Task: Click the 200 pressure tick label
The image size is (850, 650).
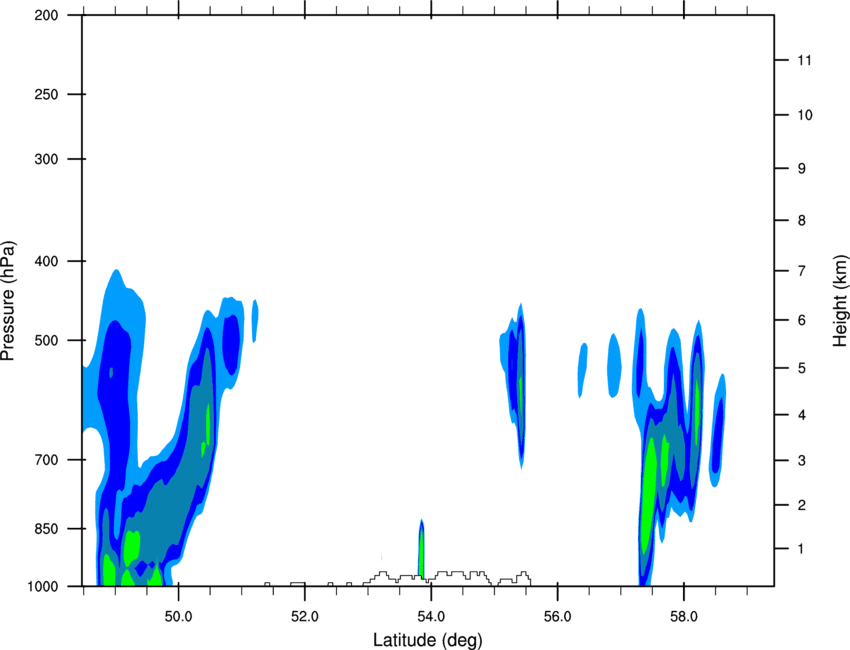Action: pos(46,15)
